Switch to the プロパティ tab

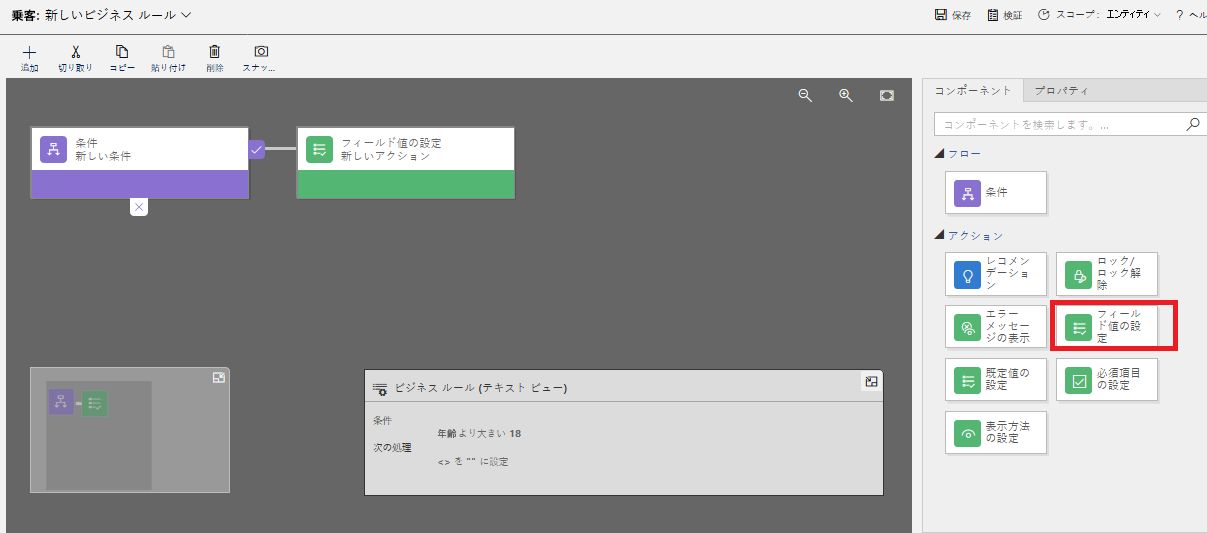pyautogui.click(x=1062, y=90)
